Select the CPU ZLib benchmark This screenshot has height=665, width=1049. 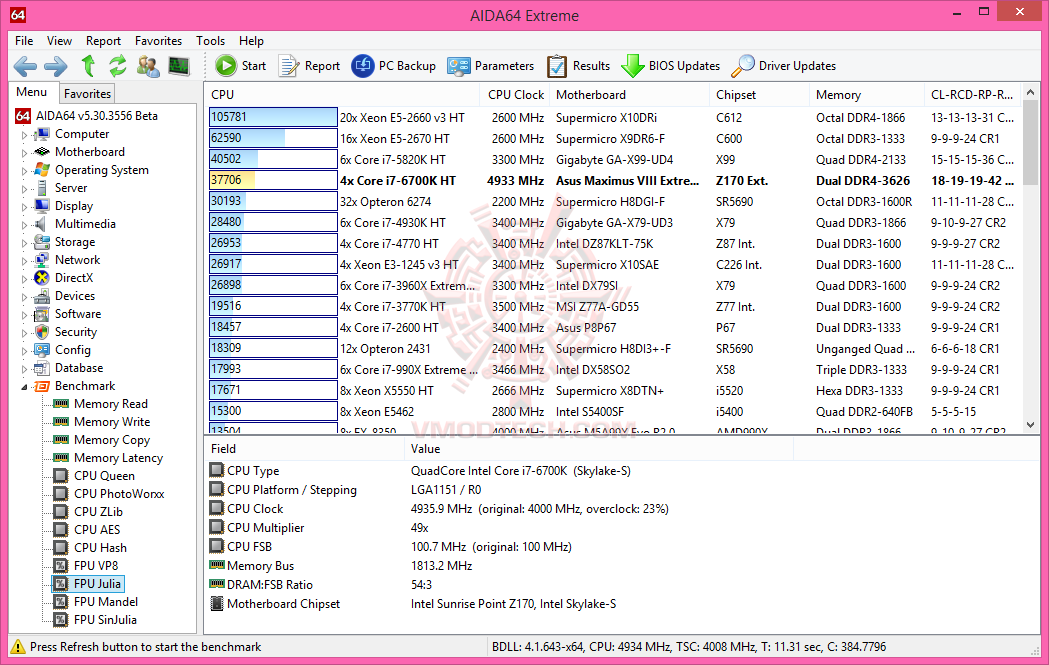[98, 512]
